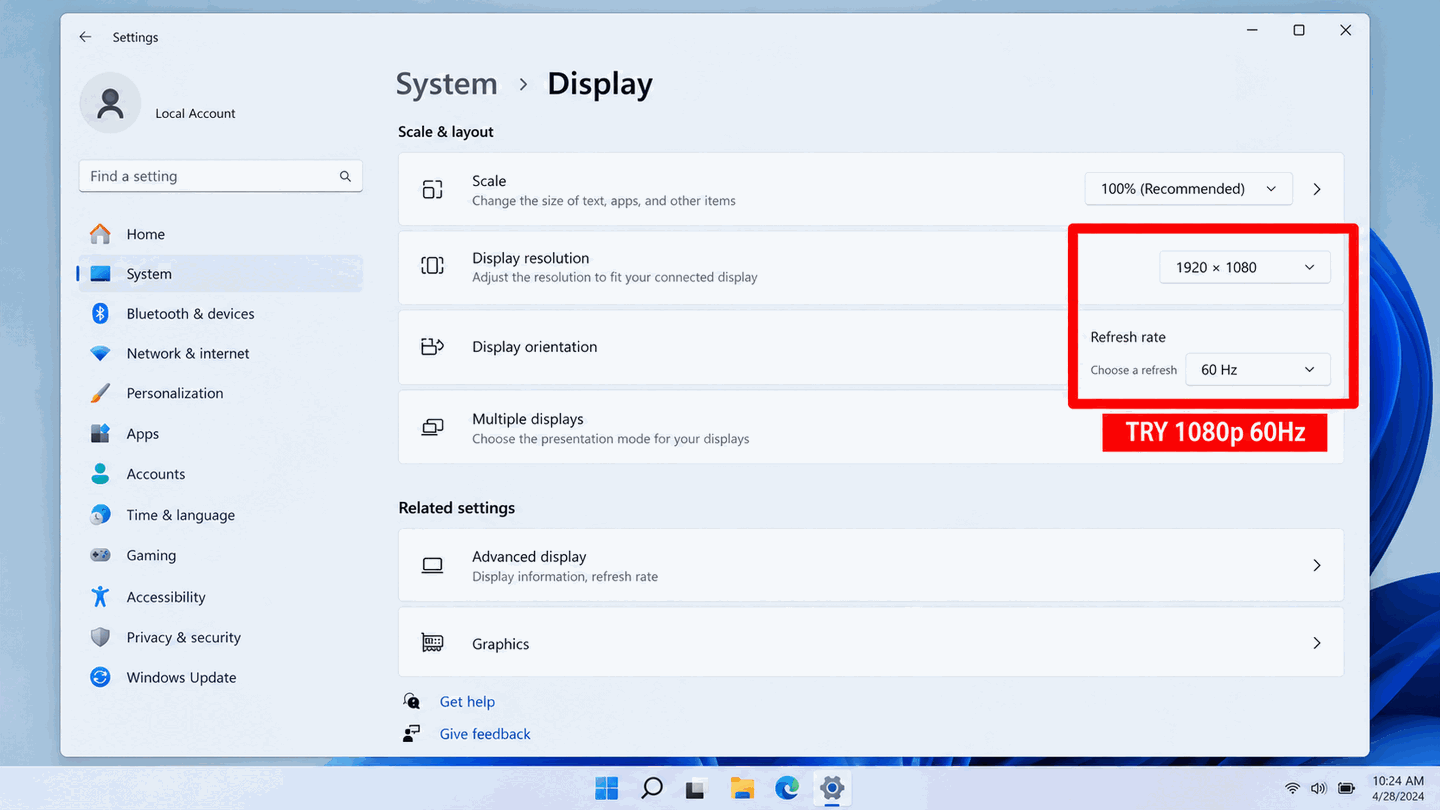
Task: Click the Get help link
Action: (x=467, y=702)
